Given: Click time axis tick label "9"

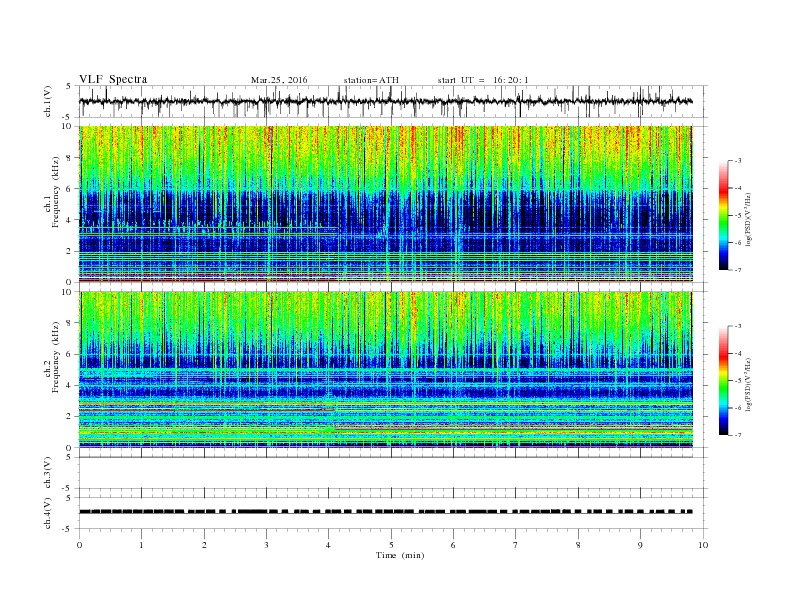Looking at the screenshot, I should coord(640,545).
